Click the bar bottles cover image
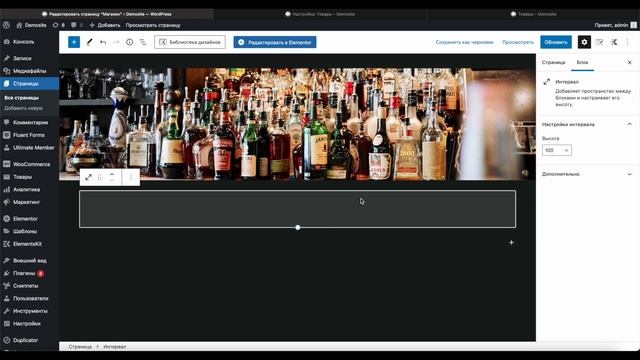This screenshot has height=360, width=640. point(297,124)
